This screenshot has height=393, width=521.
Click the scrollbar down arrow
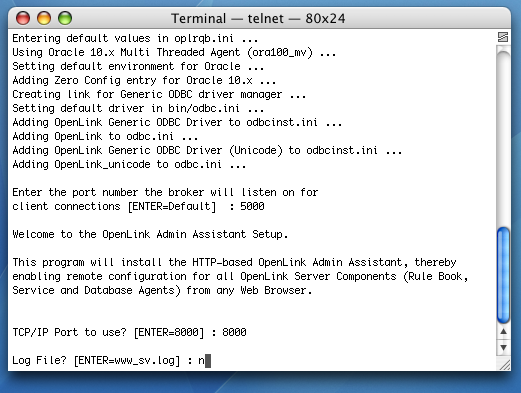point(503,347)
